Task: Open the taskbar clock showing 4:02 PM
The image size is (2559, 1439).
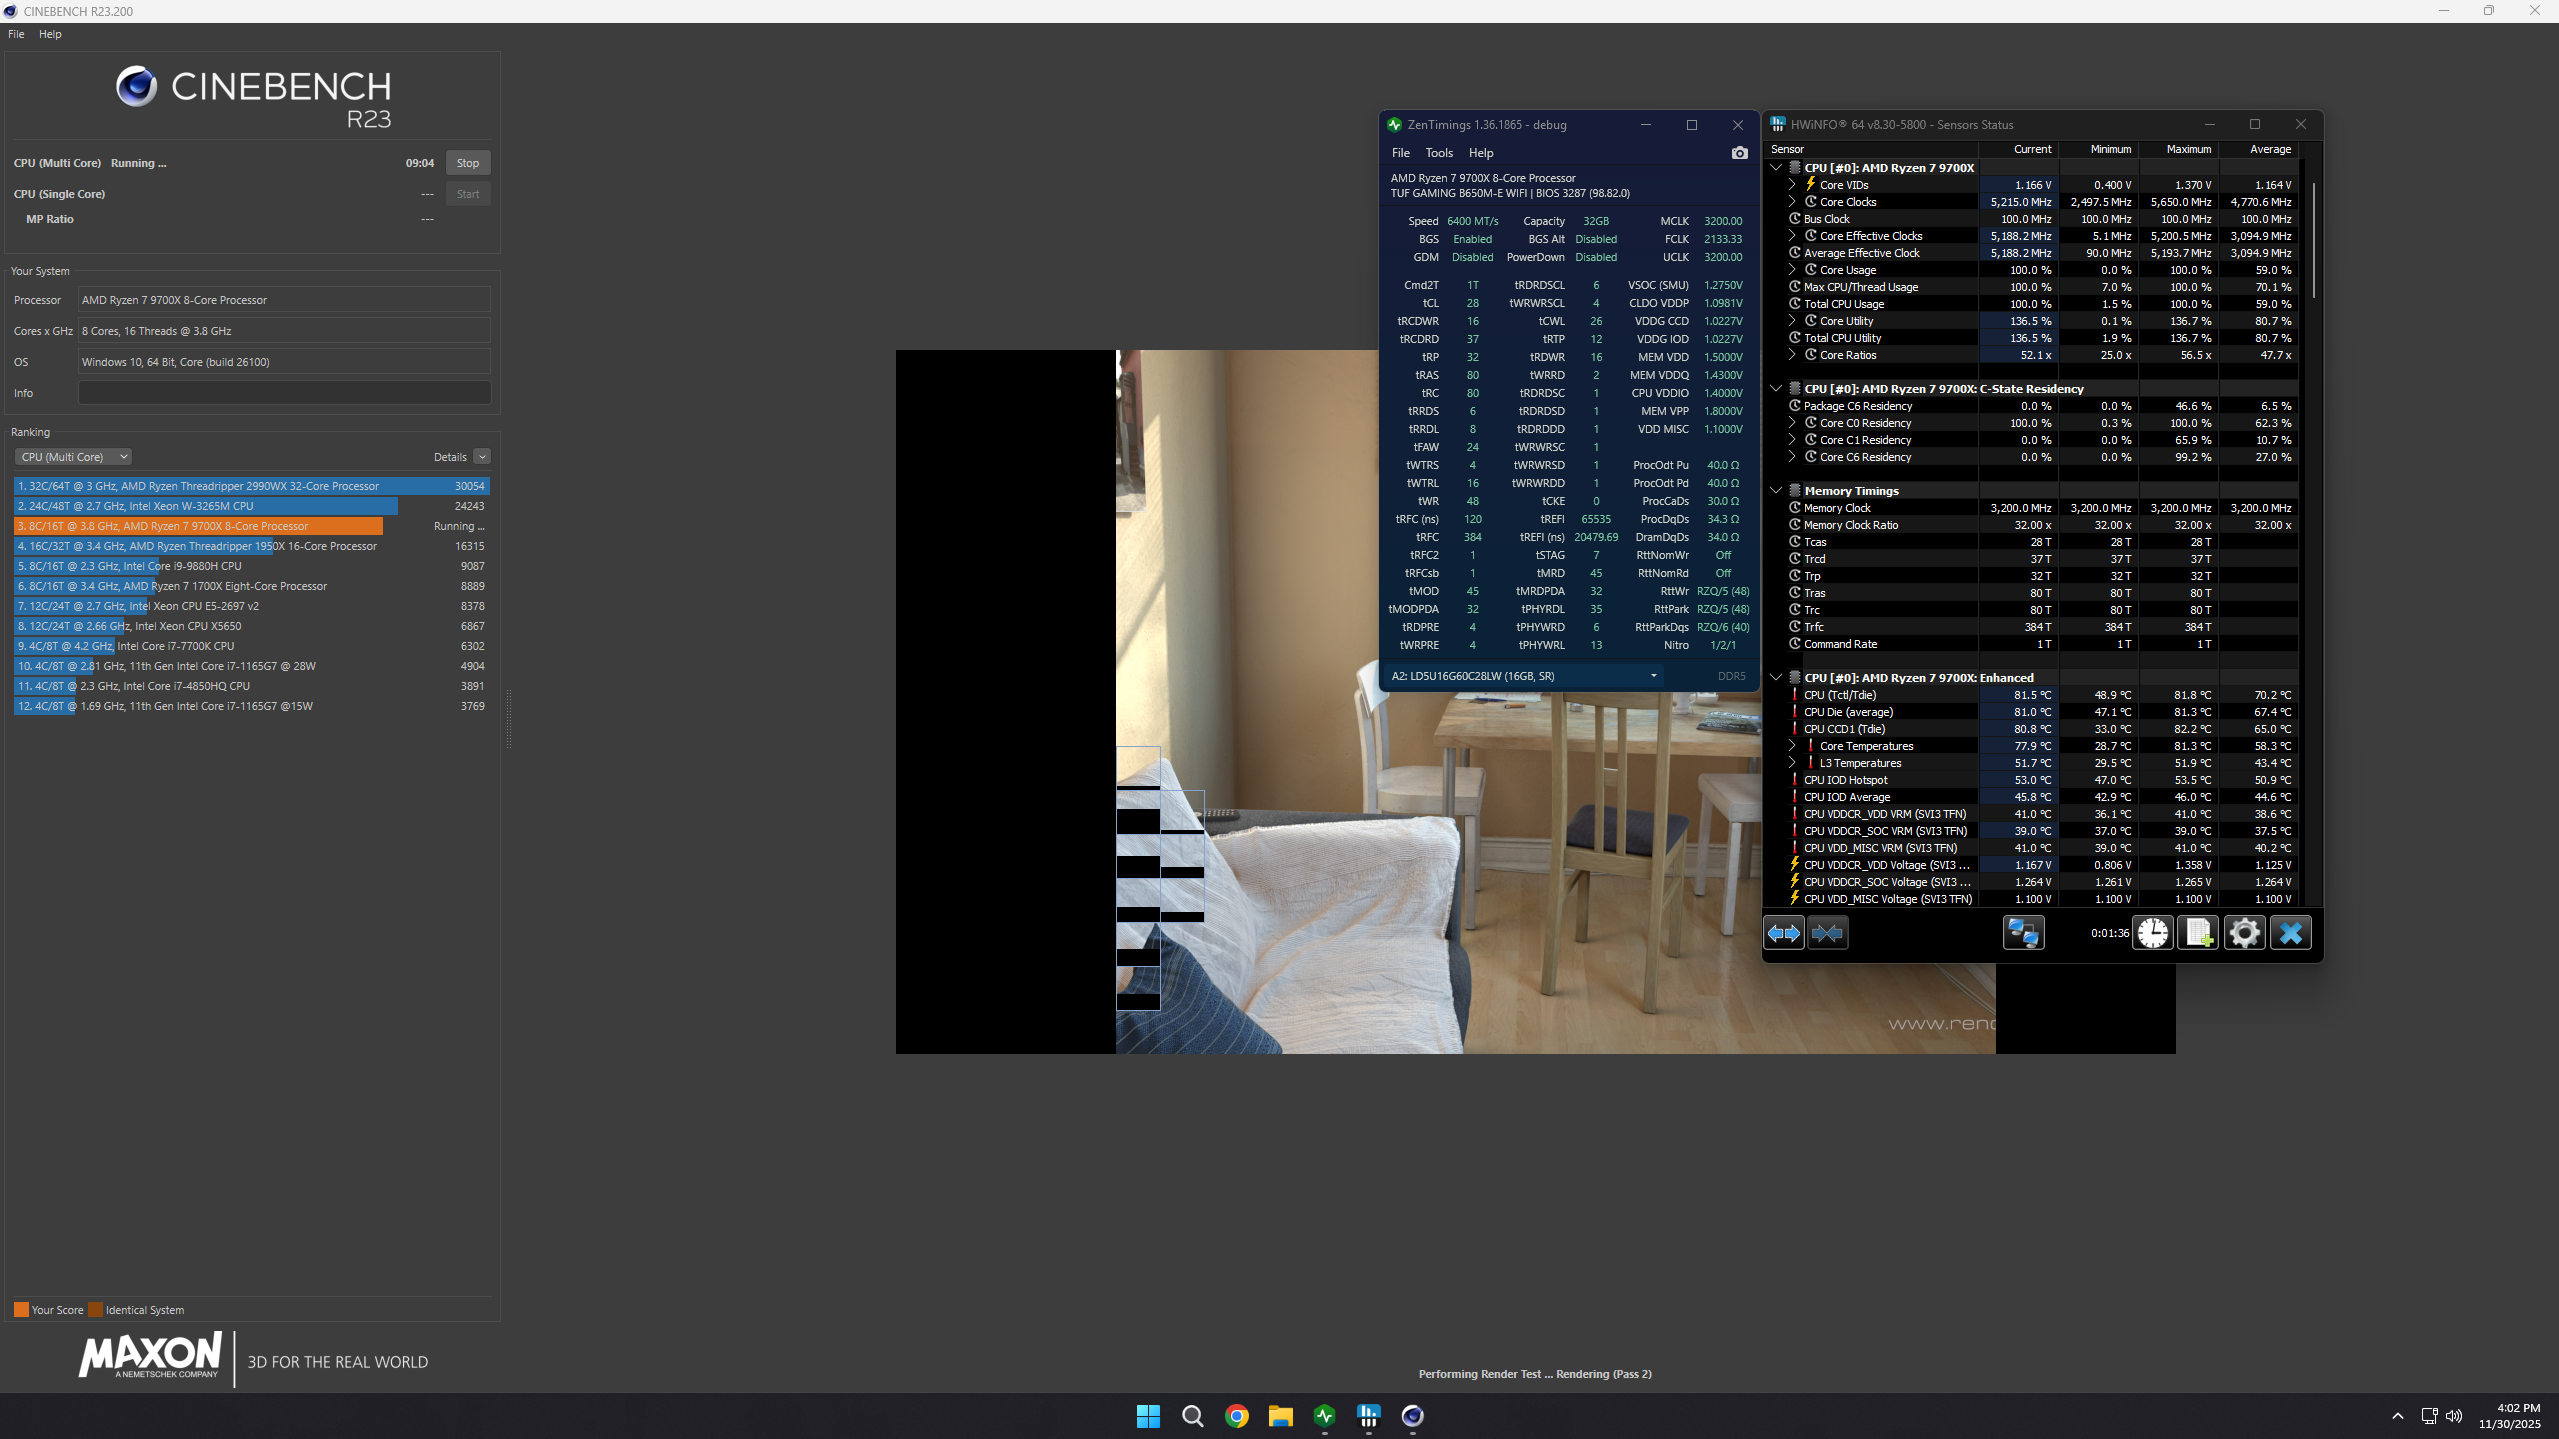Action: click(2509, 1416)
